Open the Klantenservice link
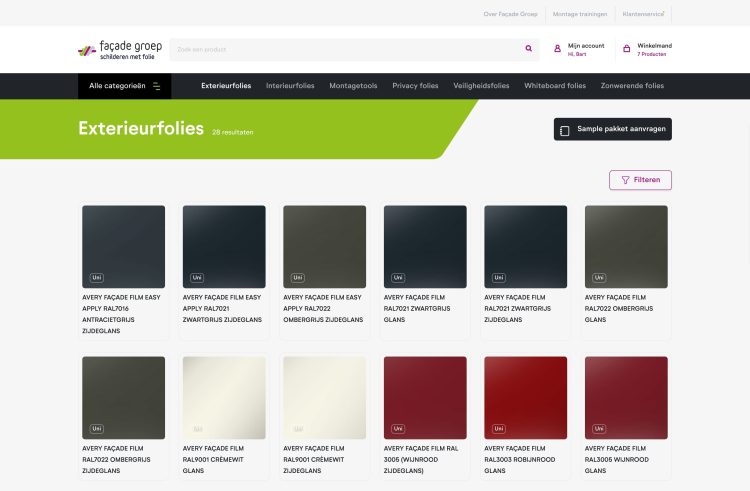The height and width of the screenshot is (491, 750). pyautogui.click(x=643, y=14)
